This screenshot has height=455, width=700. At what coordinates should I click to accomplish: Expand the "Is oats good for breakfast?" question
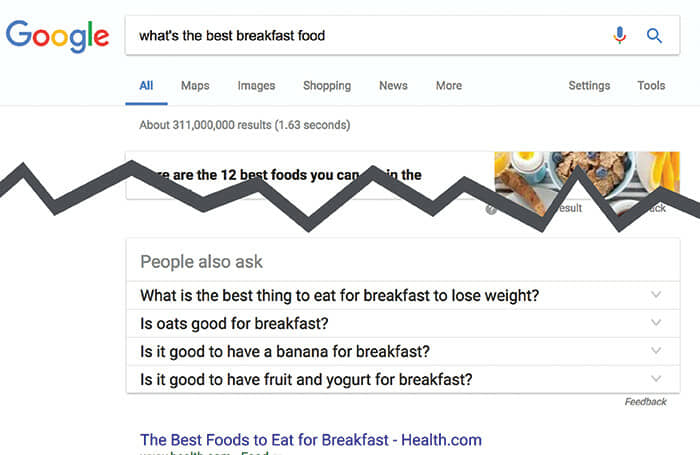pyautogui.click(x=403, y=323)
